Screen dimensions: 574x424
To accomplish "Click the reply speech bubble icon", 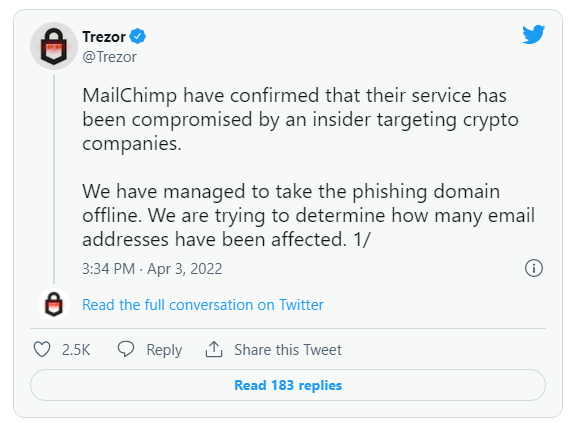I will (126, 349).
